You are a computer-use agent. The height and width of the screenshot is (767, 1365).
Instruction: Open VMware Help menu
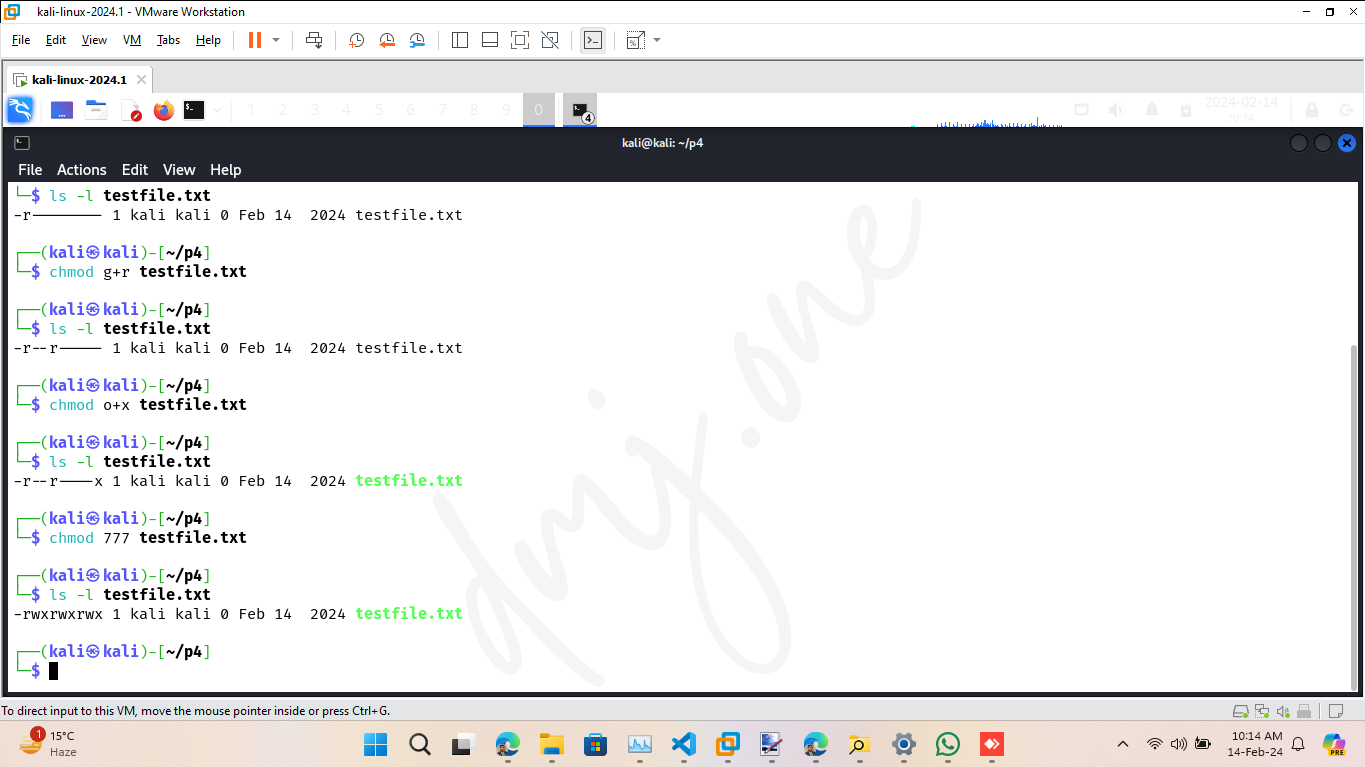tap(208, 40)
